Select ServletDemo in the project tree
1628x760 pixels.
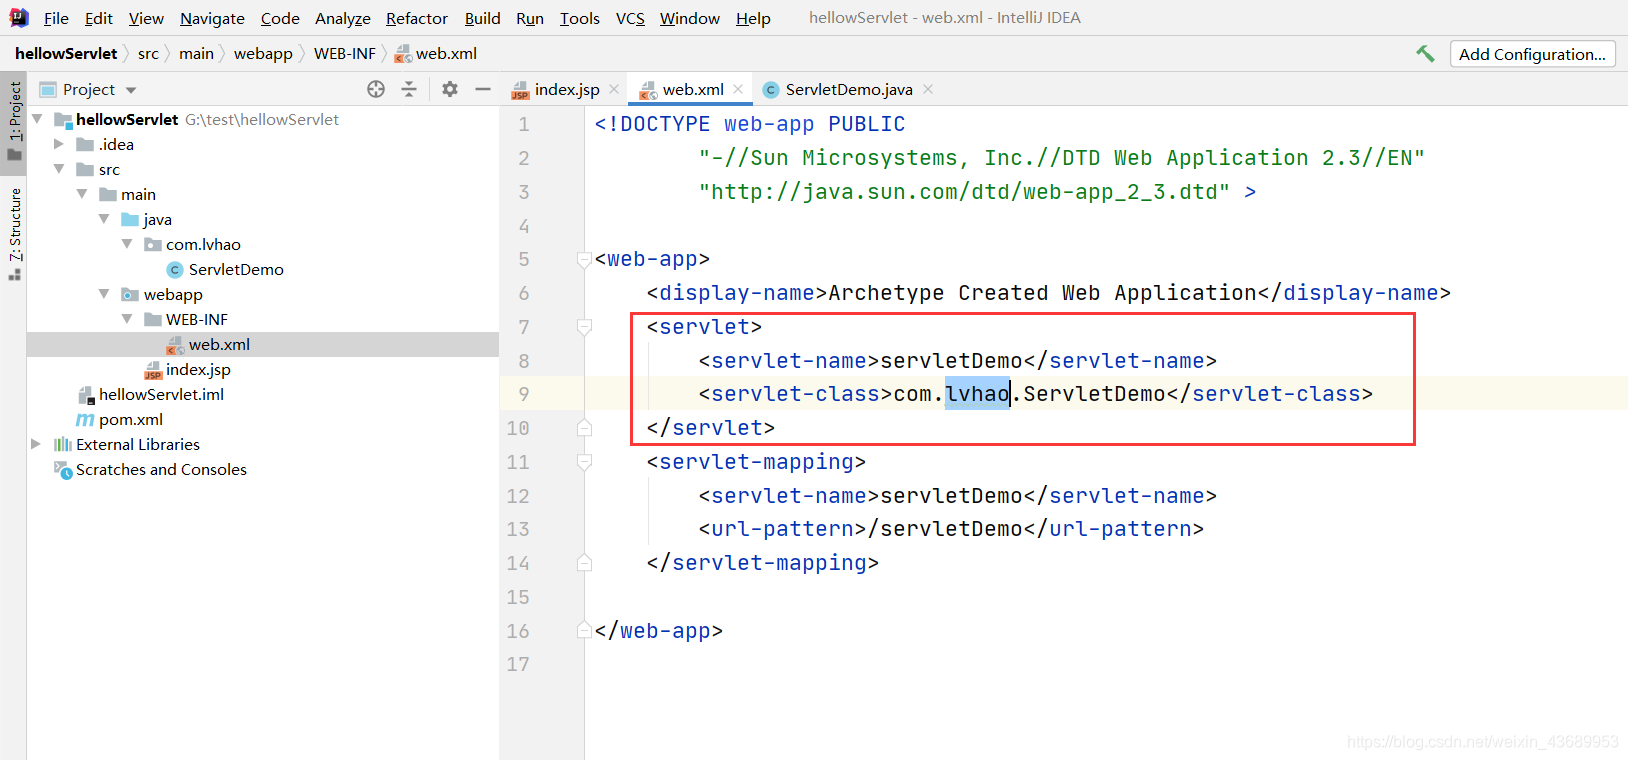[x=236, y=270]
